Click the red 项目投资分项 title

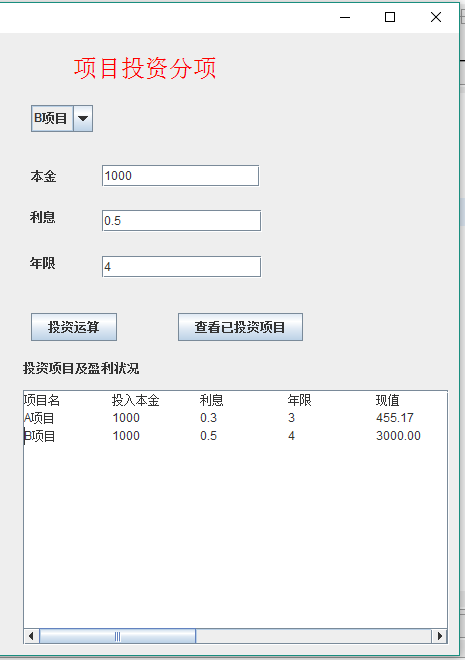145,68
